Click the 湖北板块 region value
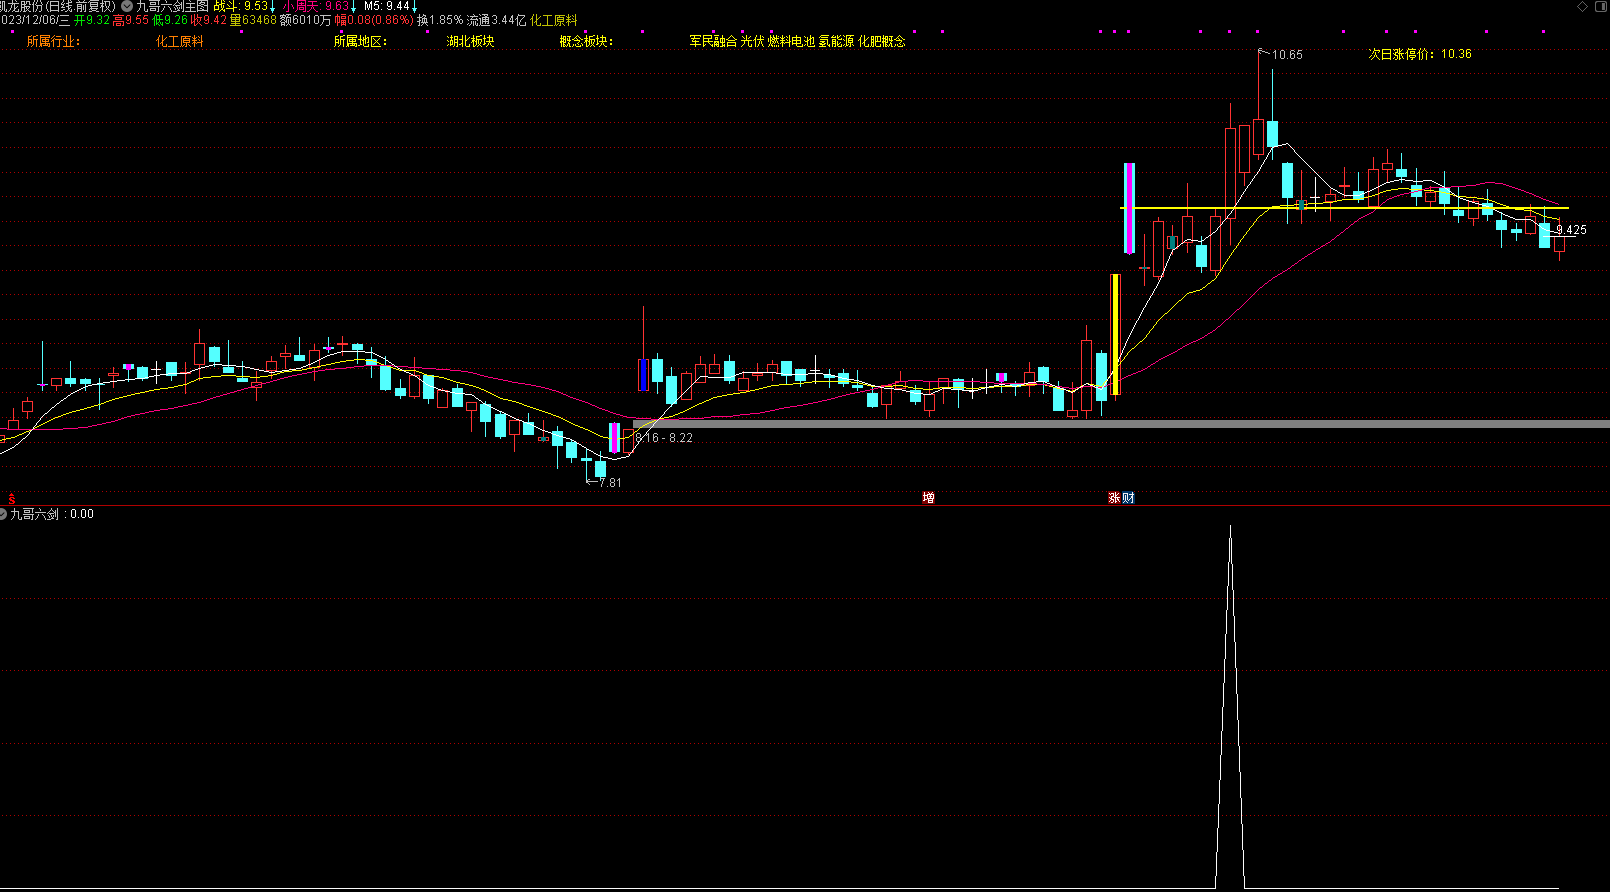This screenshot has width=1610, height=892. click(x=471, y=41)
